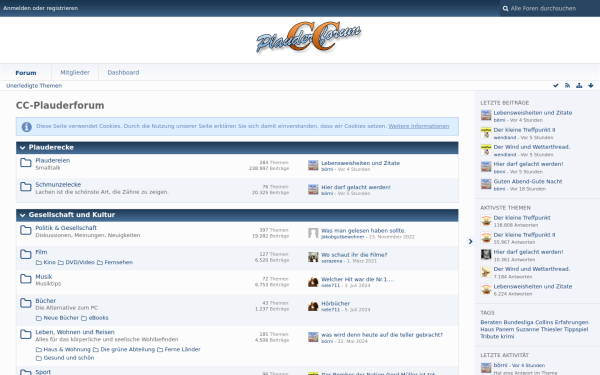Click avatar next to Hörbücher post

313,306
